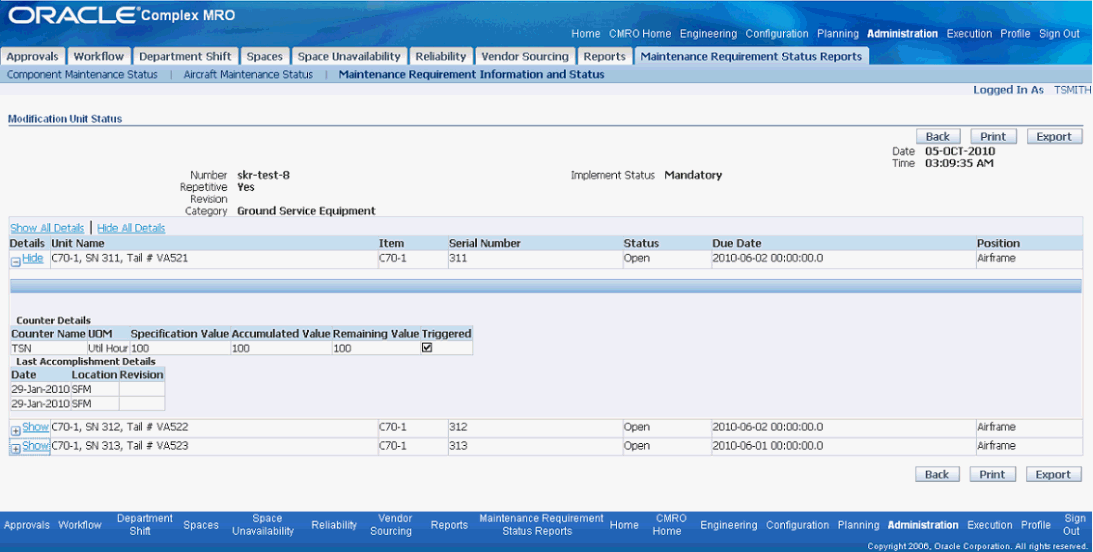Click the bottom Print button
Screen dimensions: 1093x552
993,475
